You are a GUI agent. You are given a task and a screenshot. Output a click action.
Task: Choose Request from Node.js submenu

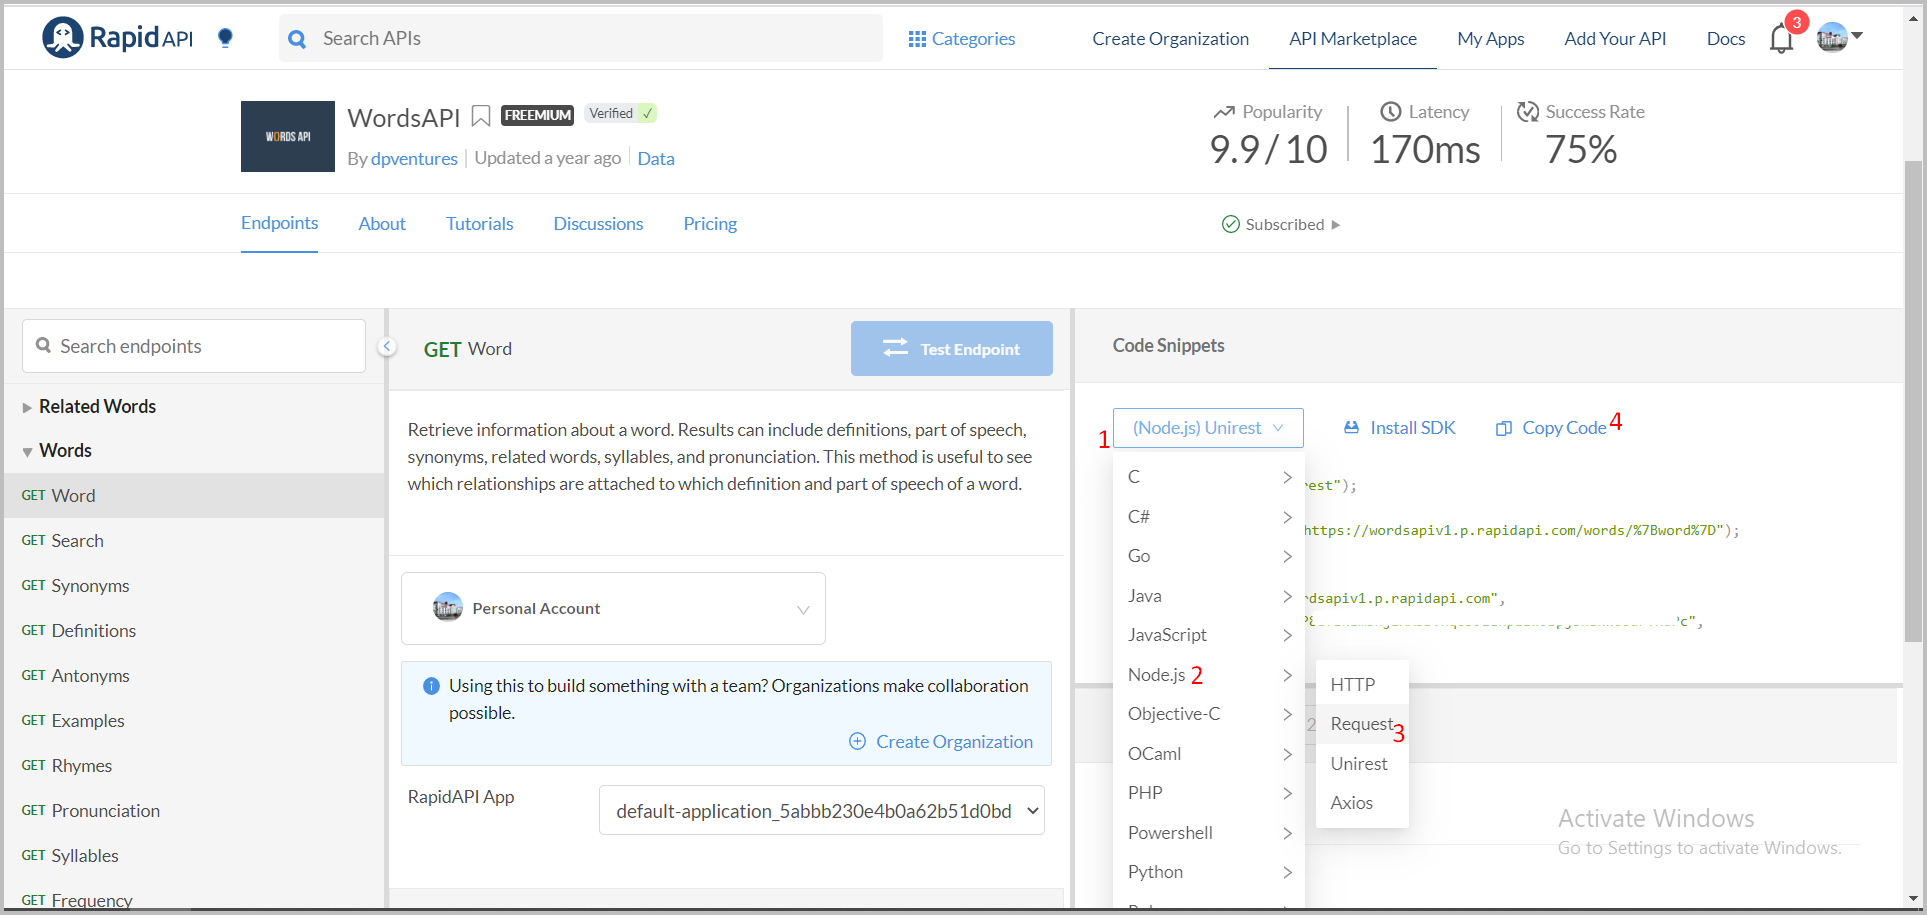point(1362,724)
